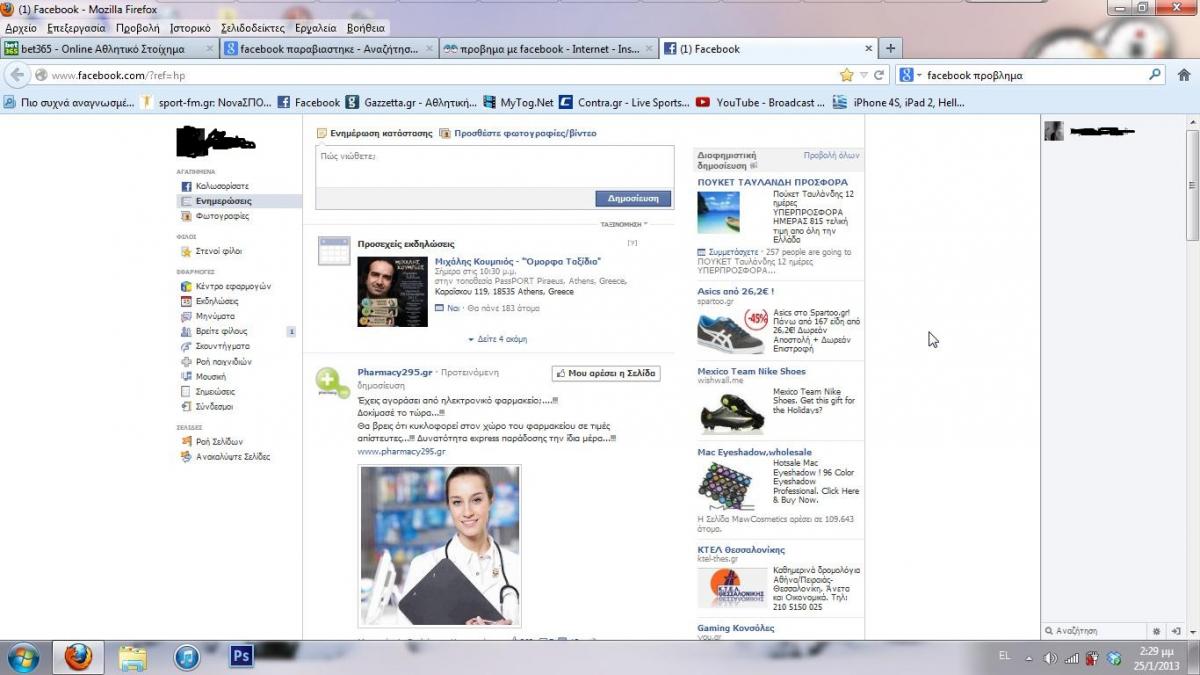Open Gazzetta.gr bookmark in toolbar
The width and height of the screenshot is (1200, 675).
point(411,102)
